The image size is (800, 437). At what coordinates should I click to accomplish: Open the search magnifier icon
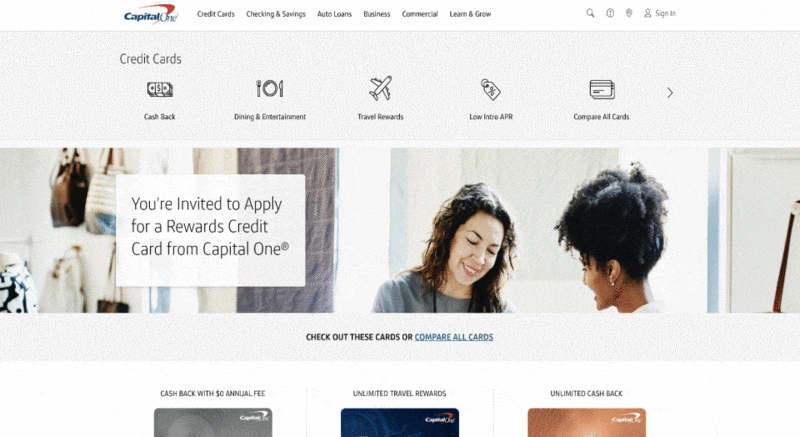[590, 13]
